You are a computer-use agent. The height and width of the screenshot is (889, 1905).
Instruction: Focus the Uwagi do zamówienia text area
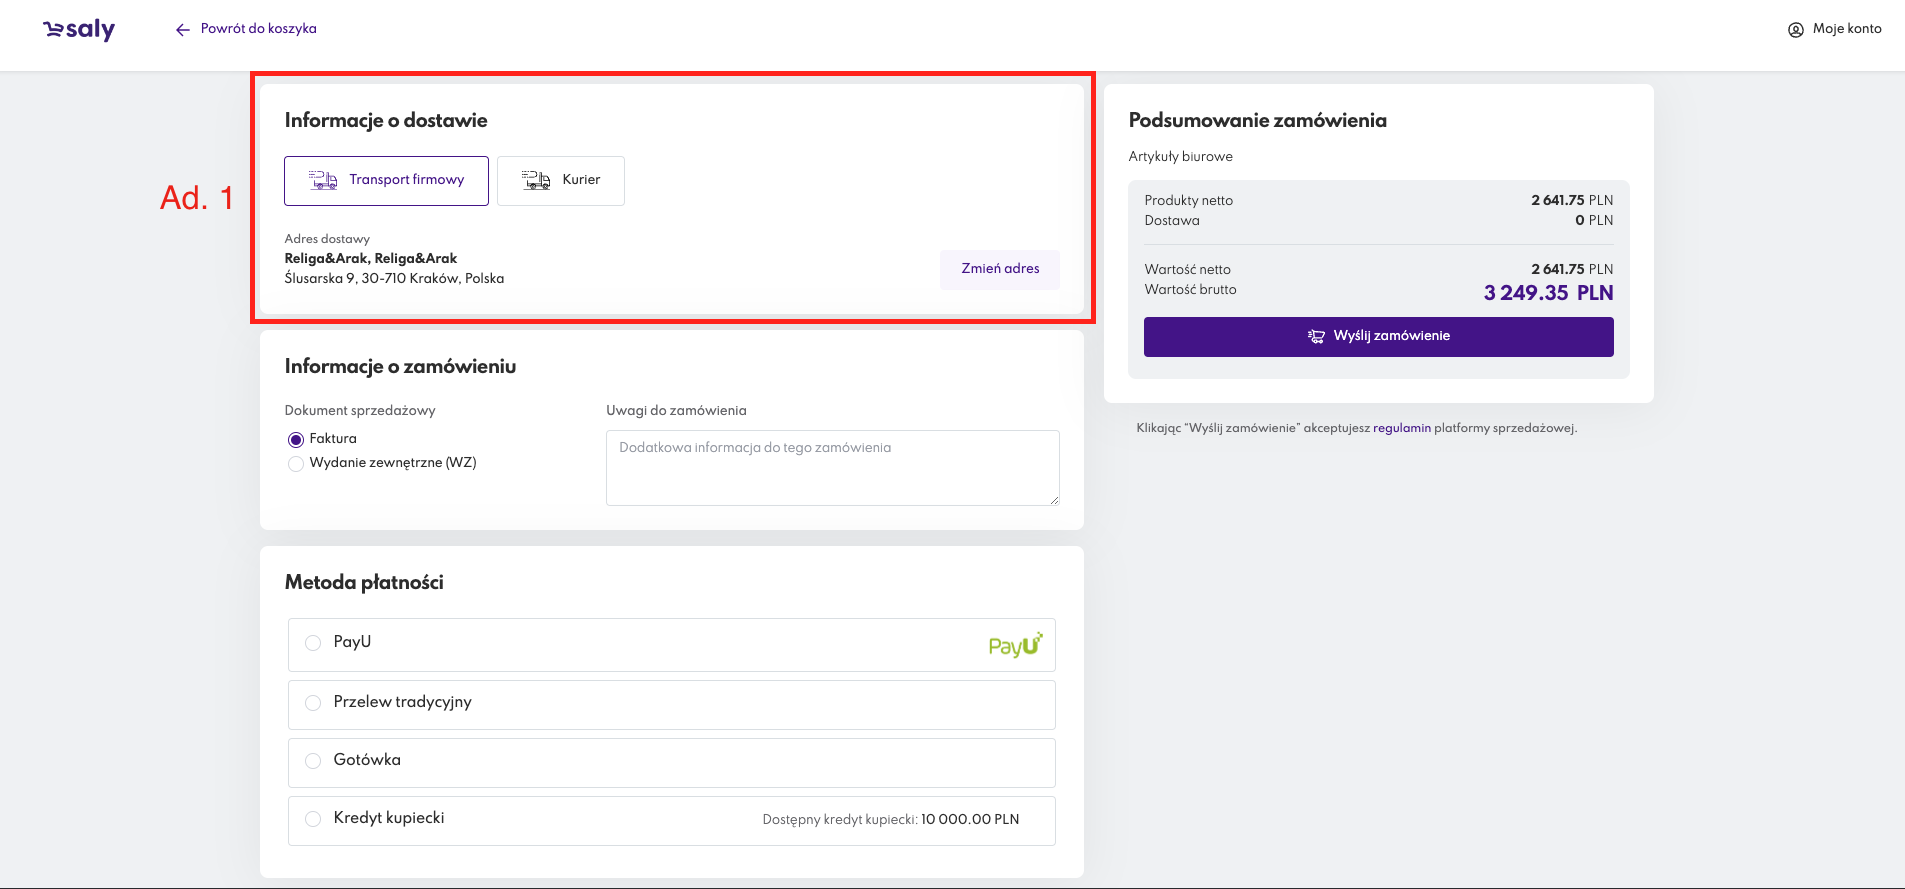tap(832, 468)
